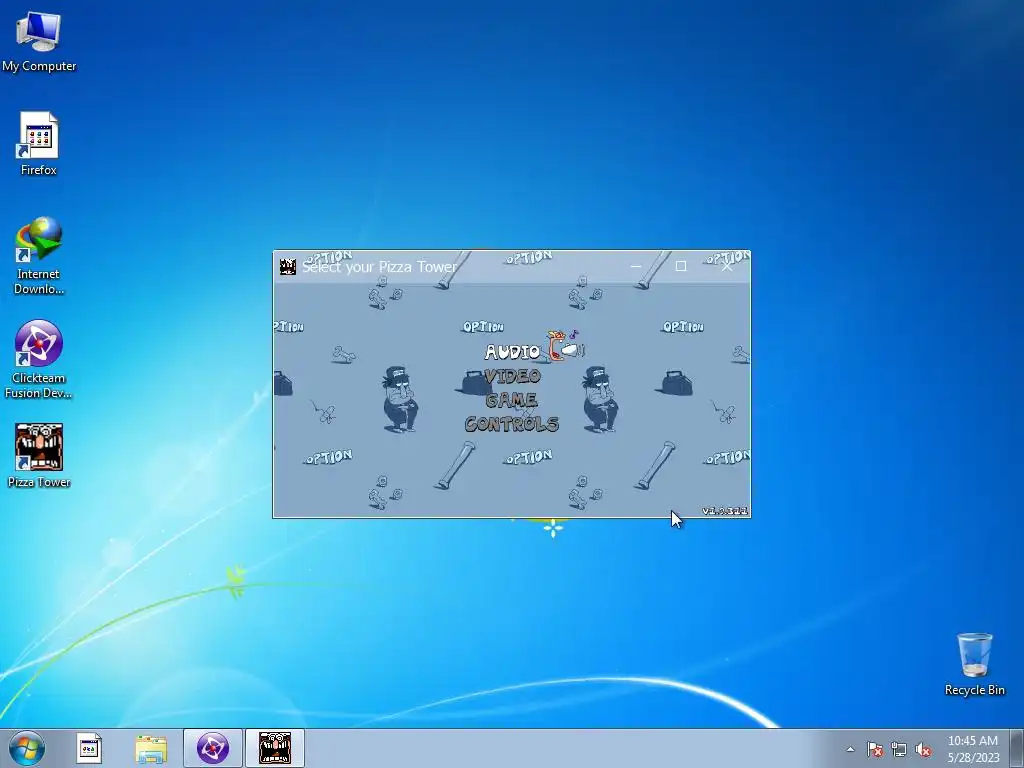This screenshot has height=768, width=1024.
Task: Switch to Pizza Tower taskbar button
Action: (275, 748)
